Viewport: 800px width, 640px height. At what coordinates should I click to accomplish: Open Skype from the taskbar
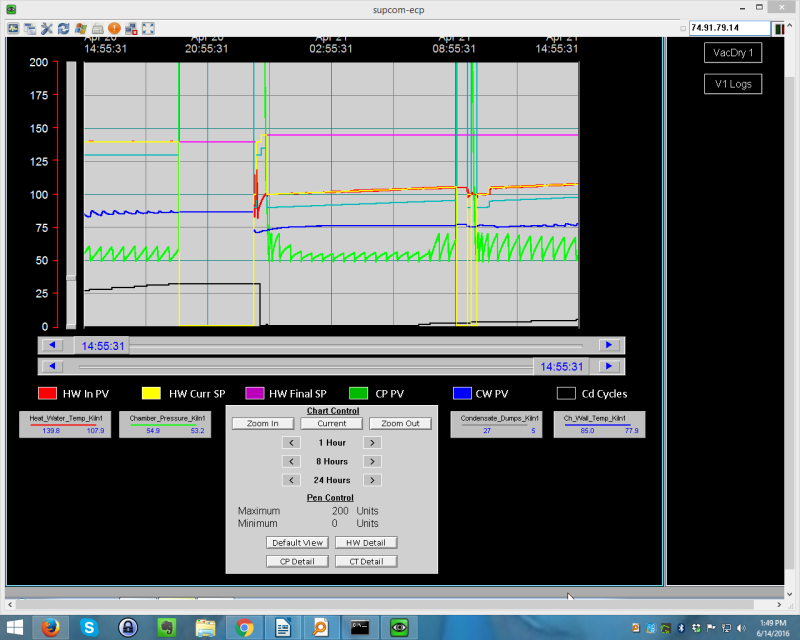89,627
